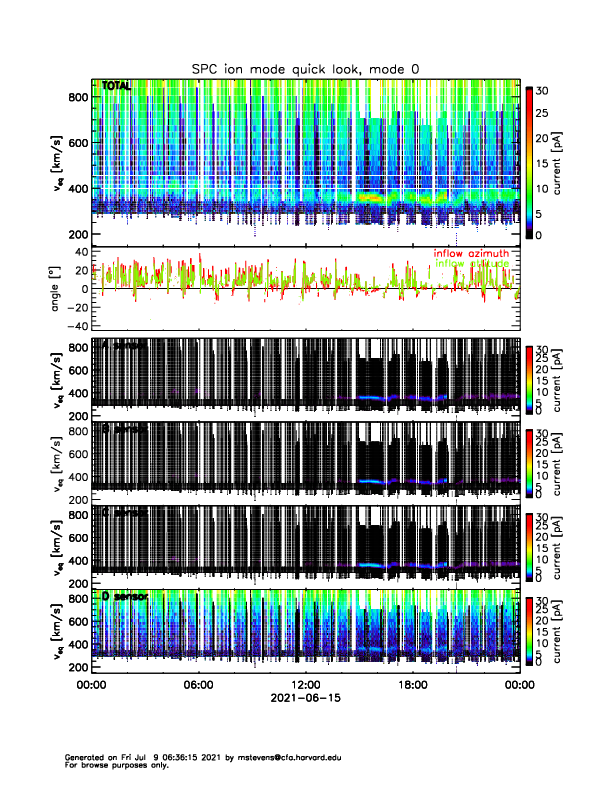Click the "current [pA]" label of top colorbar

(x=567, y=160)
